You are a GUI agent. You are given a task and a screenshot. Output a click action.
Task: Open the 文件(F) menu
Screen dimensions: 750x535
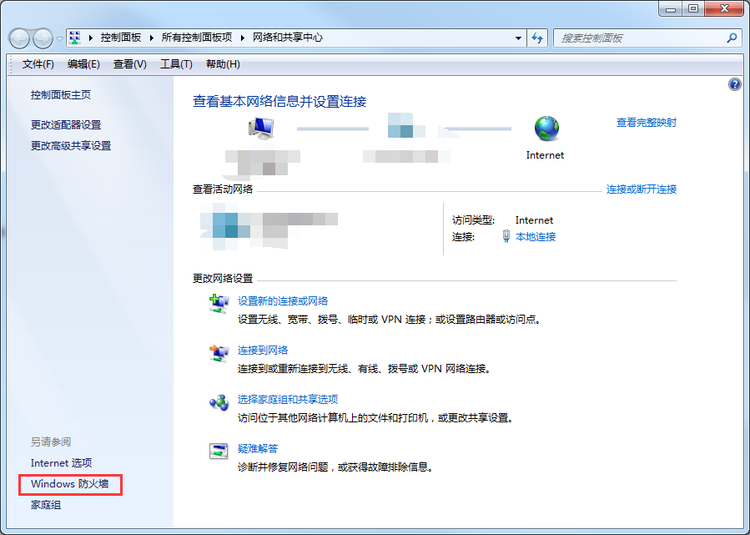[38, 64]
